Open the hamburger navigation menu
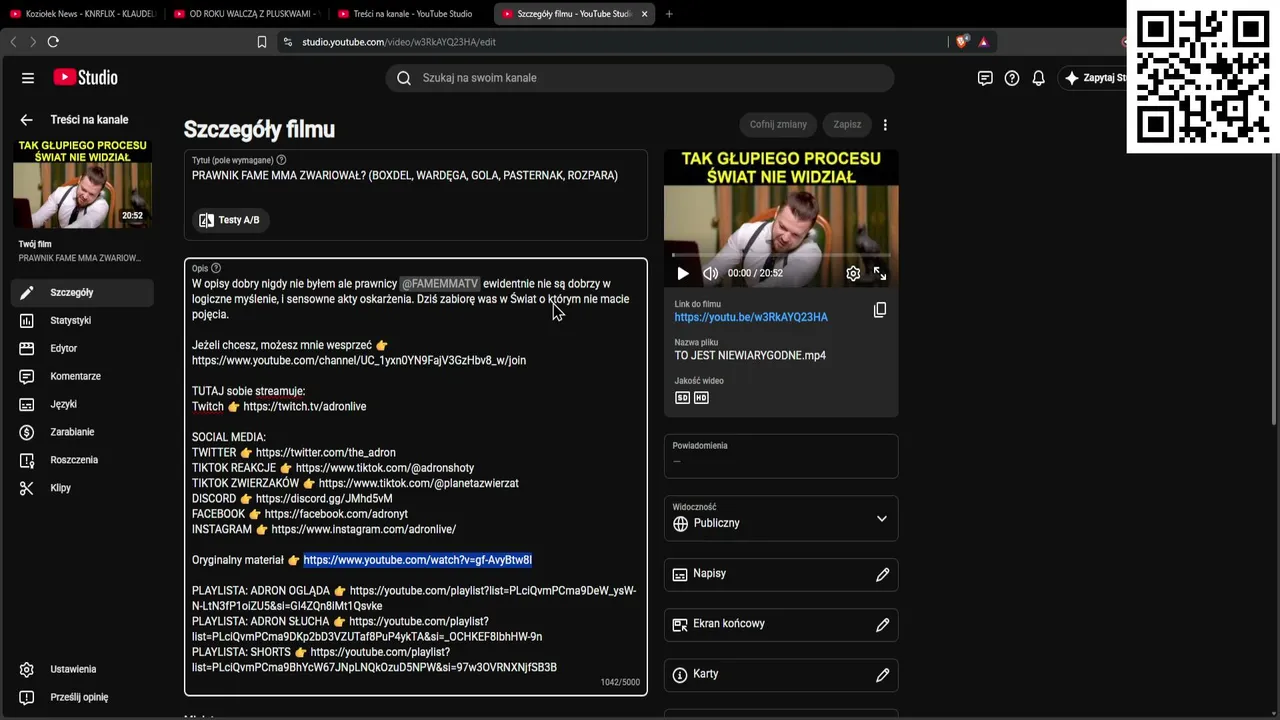1280x720 pixels. click(x=28, y=78)
